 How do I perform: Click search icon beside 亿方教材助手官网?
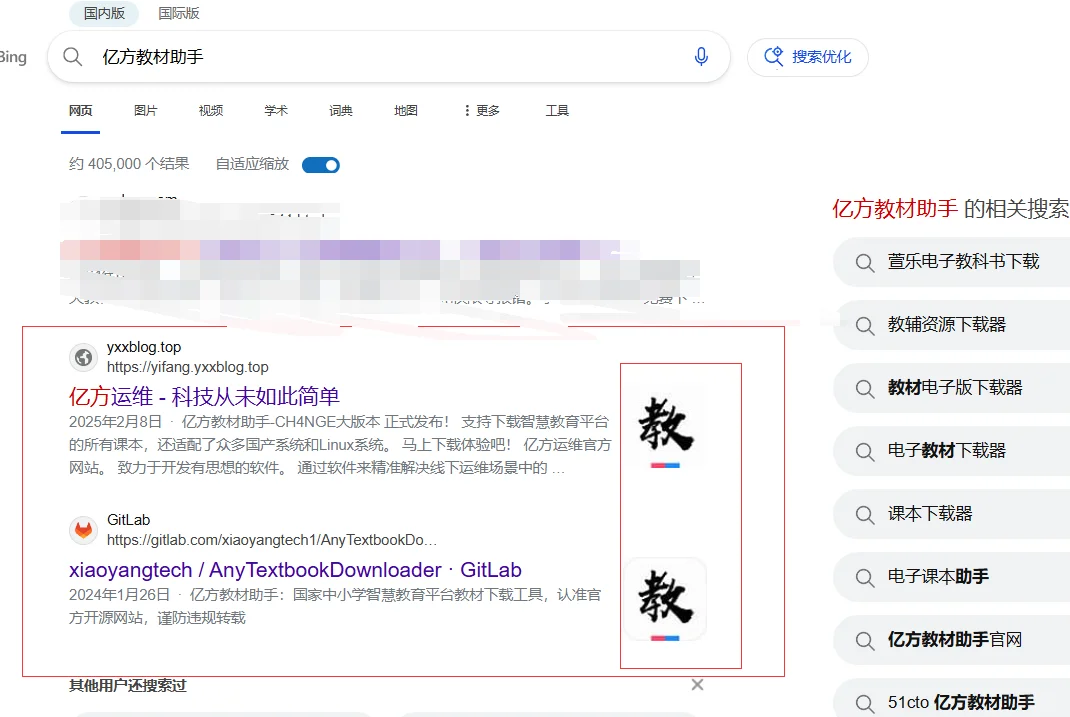coord(865,641)
